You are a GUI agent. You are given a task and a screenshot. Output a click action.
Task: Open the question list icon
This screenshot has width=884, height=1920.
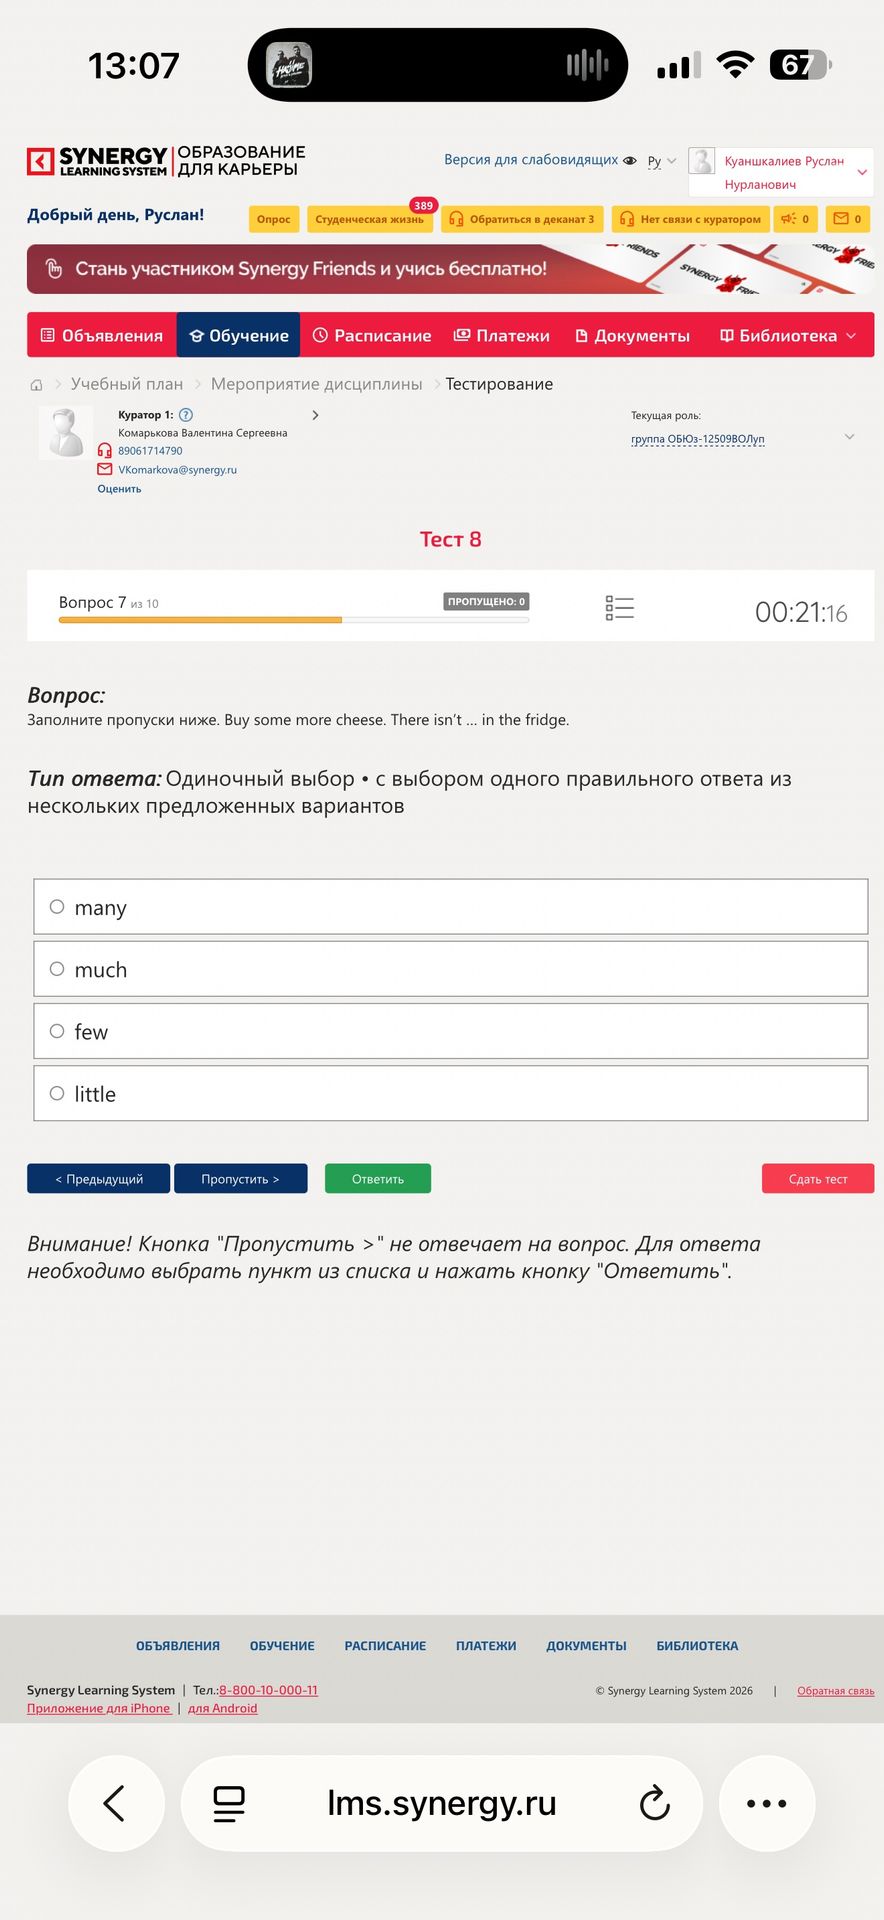click(619, 608)
